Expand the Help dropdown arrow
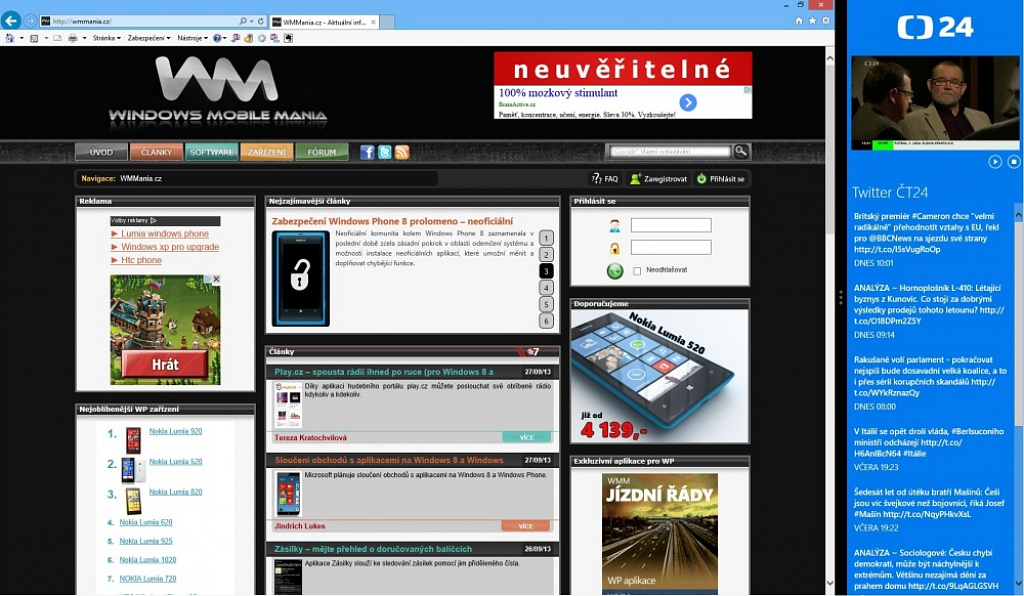 (x=225, y=38)
